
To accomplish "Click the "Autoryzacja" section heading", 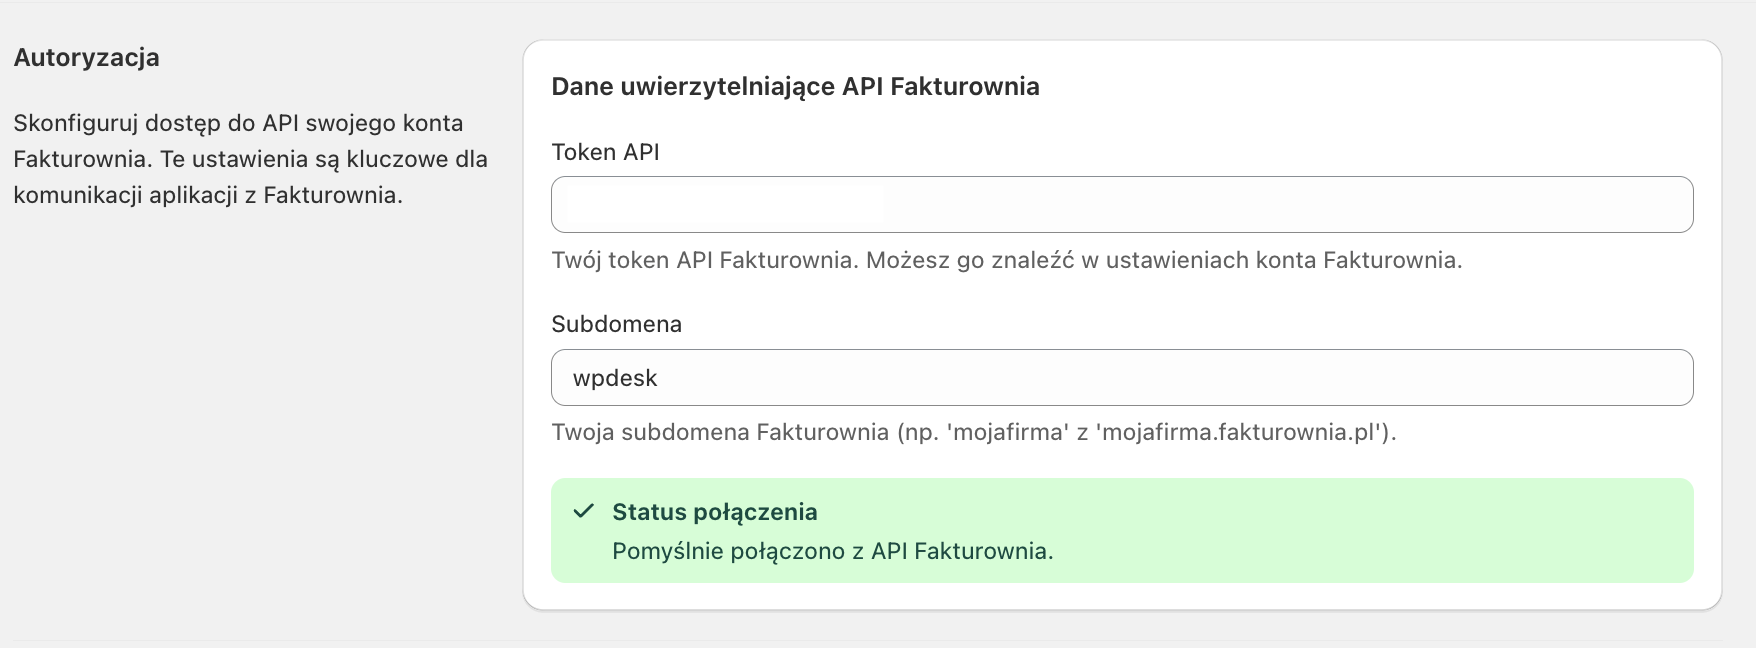I will tap(87, 57).
